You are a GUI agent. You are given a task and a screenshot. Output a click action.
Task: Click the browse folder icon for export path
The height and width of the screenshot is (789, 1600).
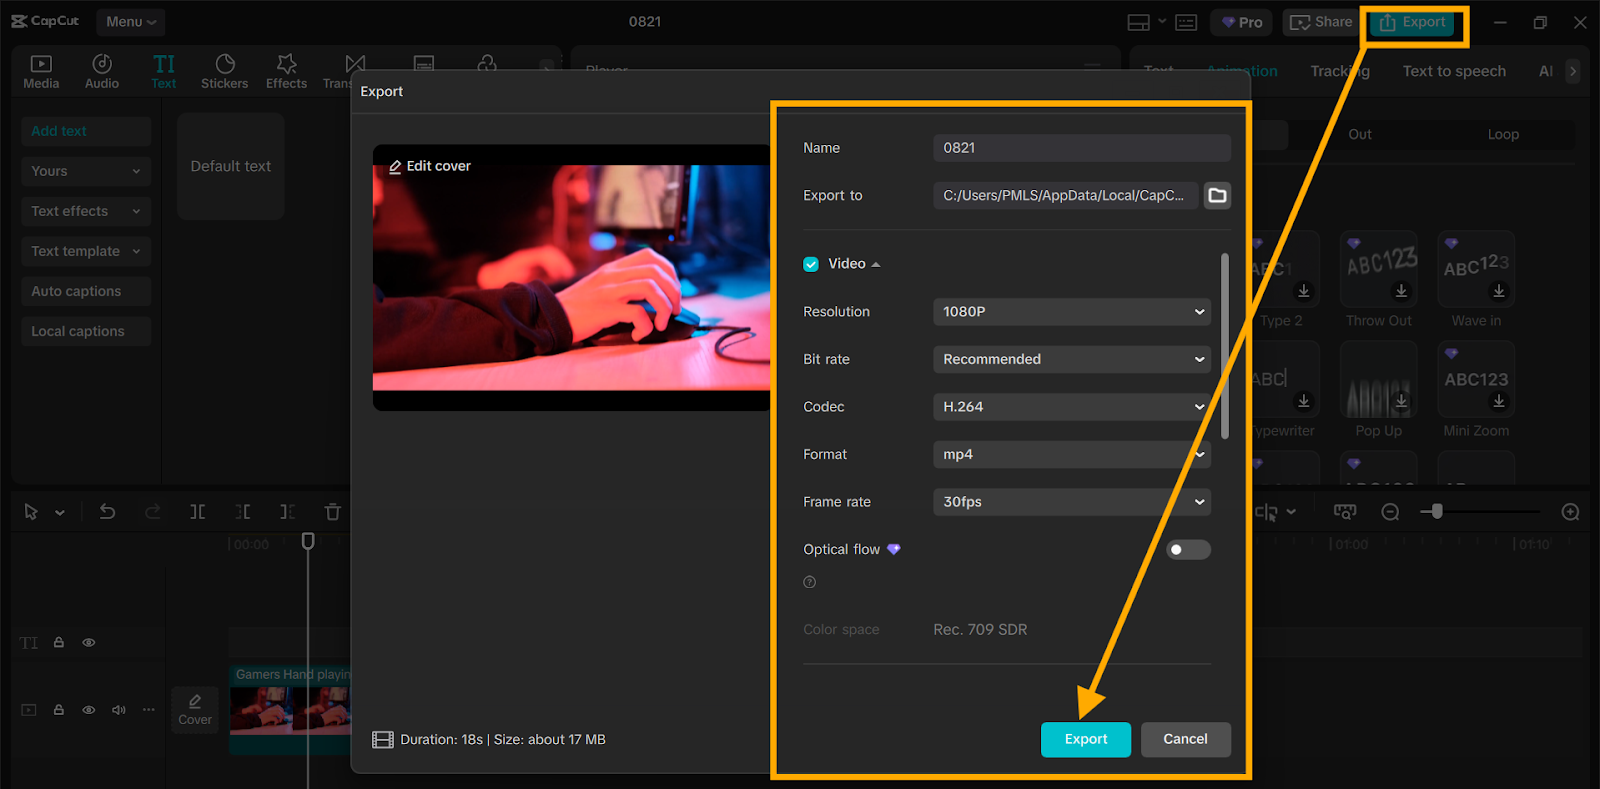tap(1217, 195)
